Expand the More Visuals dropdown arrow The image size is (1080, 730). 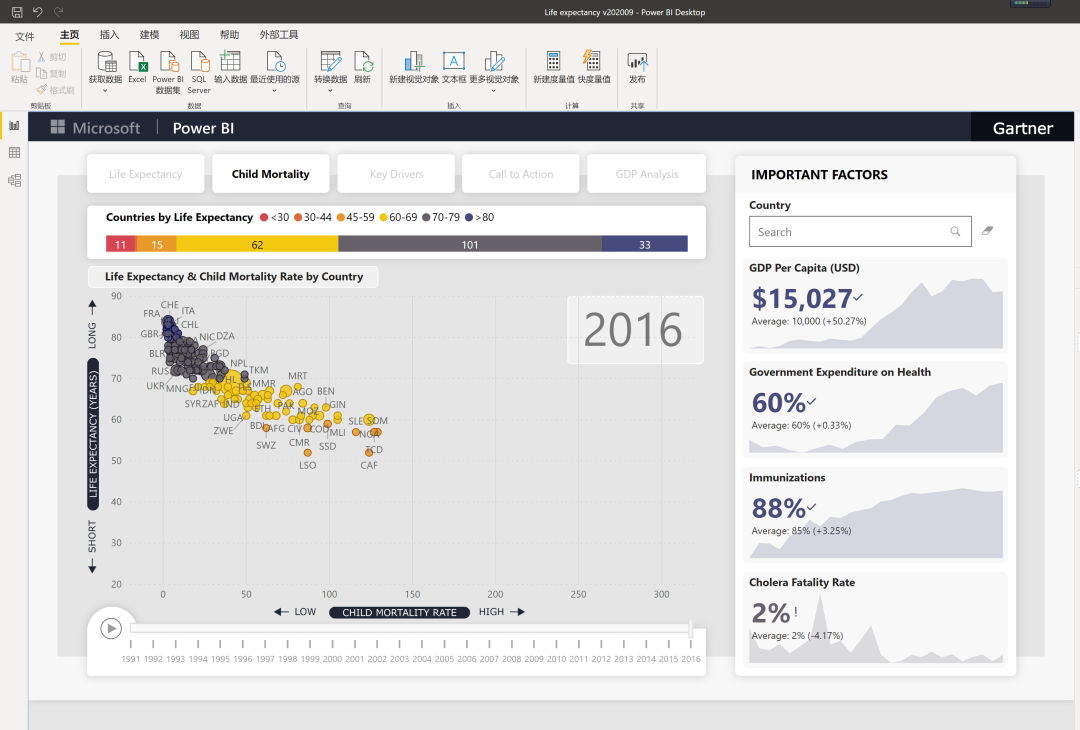coord(494,91)
